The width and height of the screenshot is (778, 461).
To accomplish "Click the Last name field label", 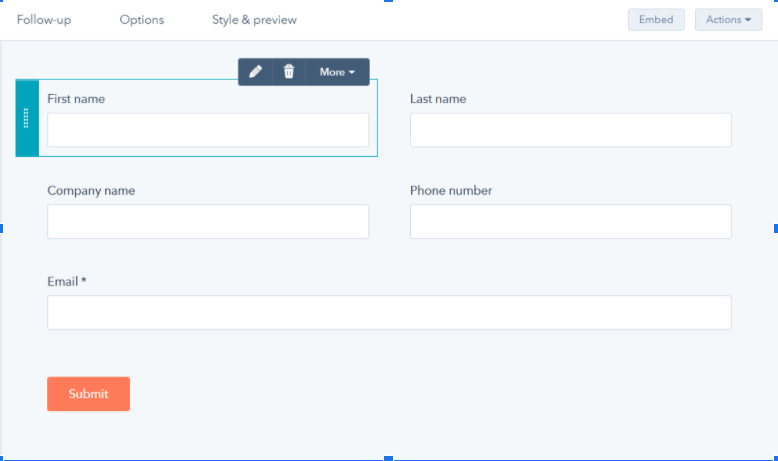I will (438, 99).
